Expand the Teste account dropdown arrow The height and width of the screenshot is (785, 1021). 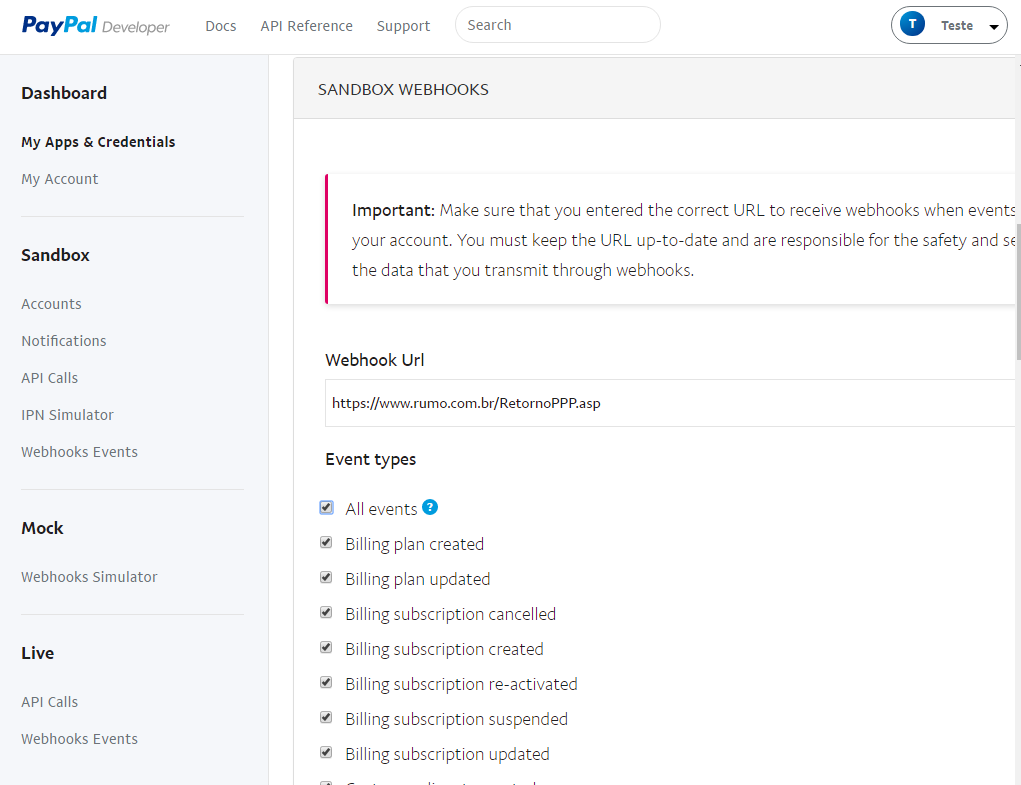[994, 27]
